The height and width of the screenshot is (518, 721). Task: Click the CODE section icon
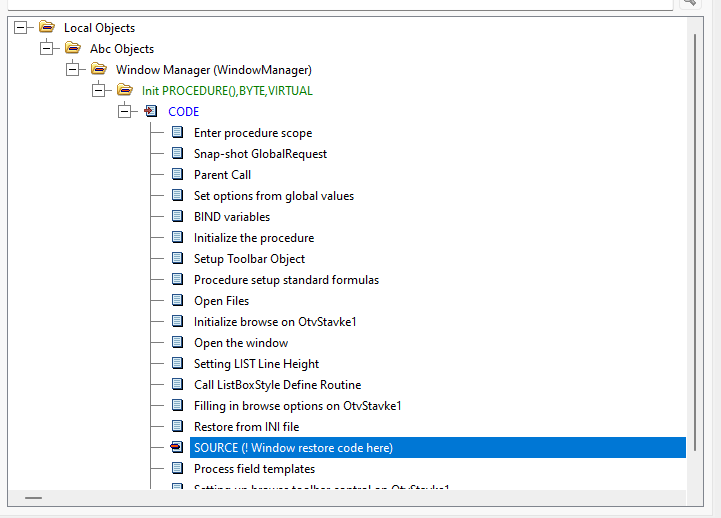pos(151,112)
